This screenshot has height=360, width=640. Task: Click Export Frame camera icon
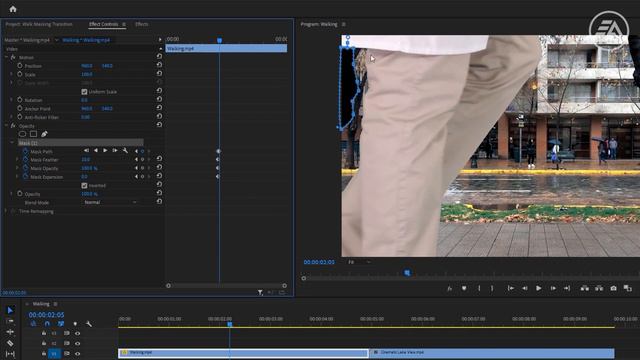[613, 288]
